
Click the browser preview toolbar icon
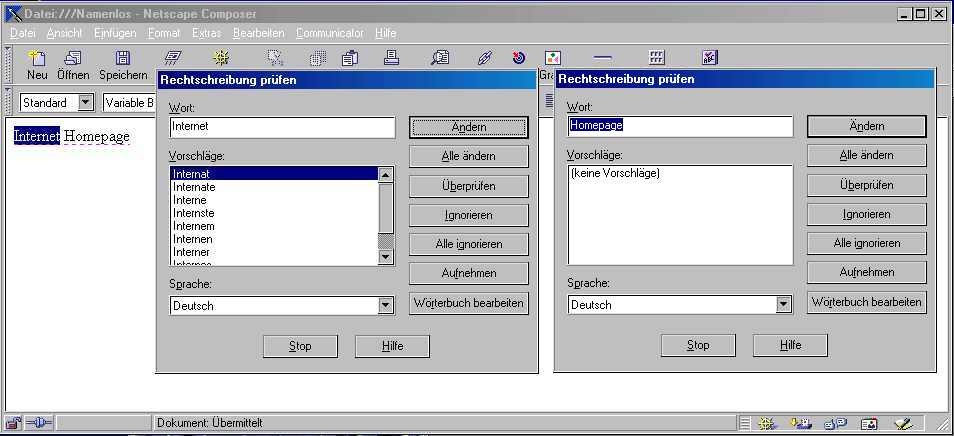click(x=221, y=58)
